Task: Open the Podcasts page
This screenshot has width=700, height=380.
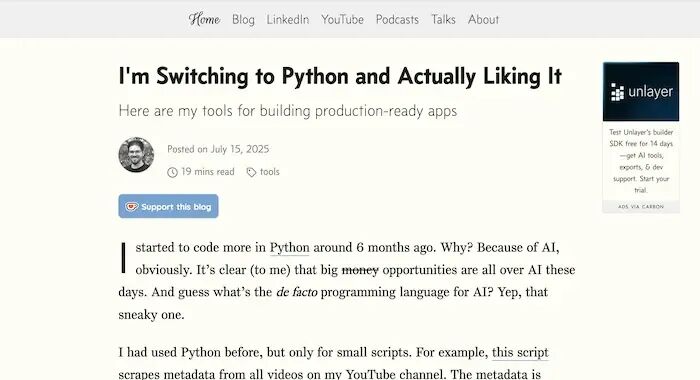Action: [x=397, y=20]
